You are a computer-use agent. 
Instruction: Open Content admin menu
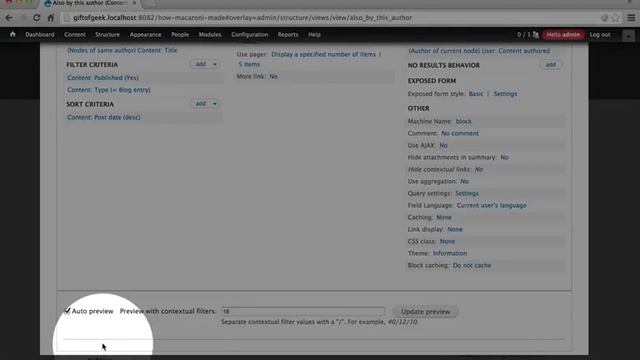(x=75, y=35)
